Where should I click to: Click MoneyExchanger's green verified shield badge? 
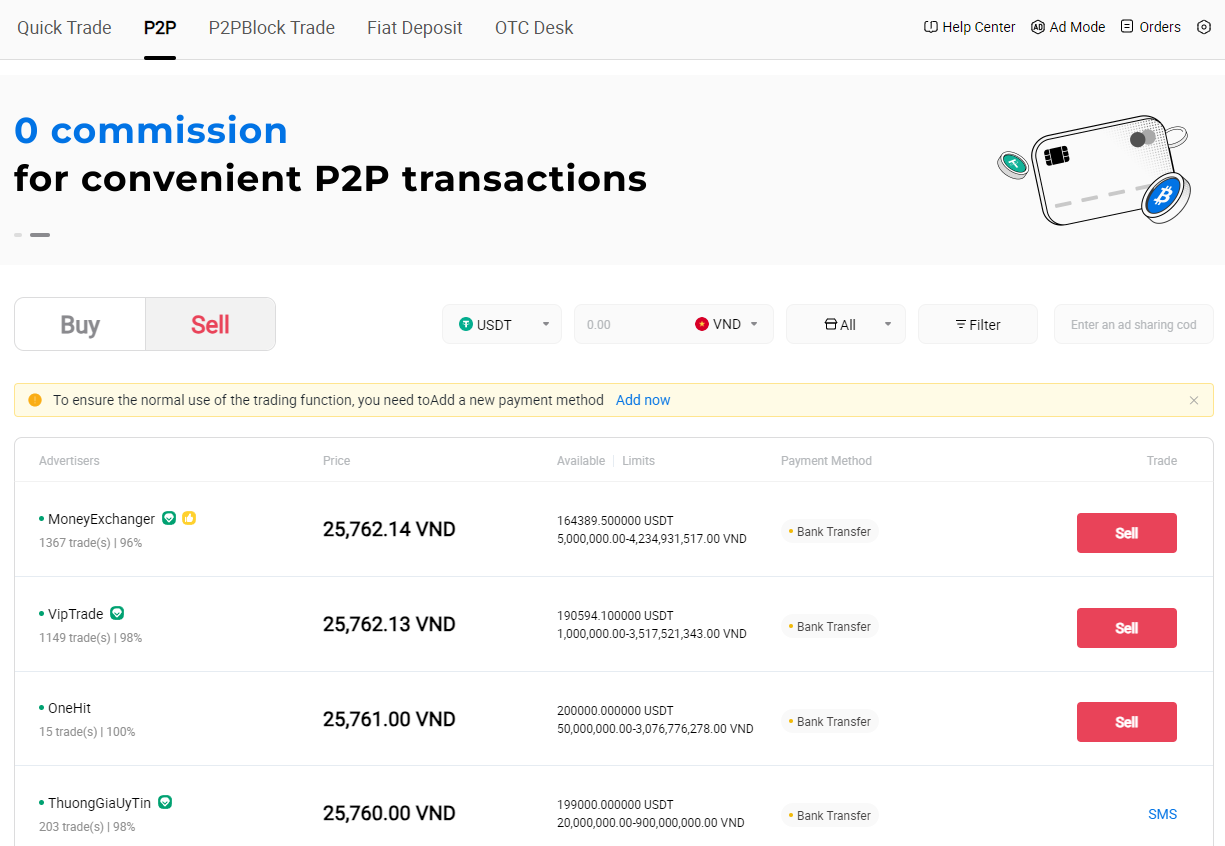coord(169,518)
